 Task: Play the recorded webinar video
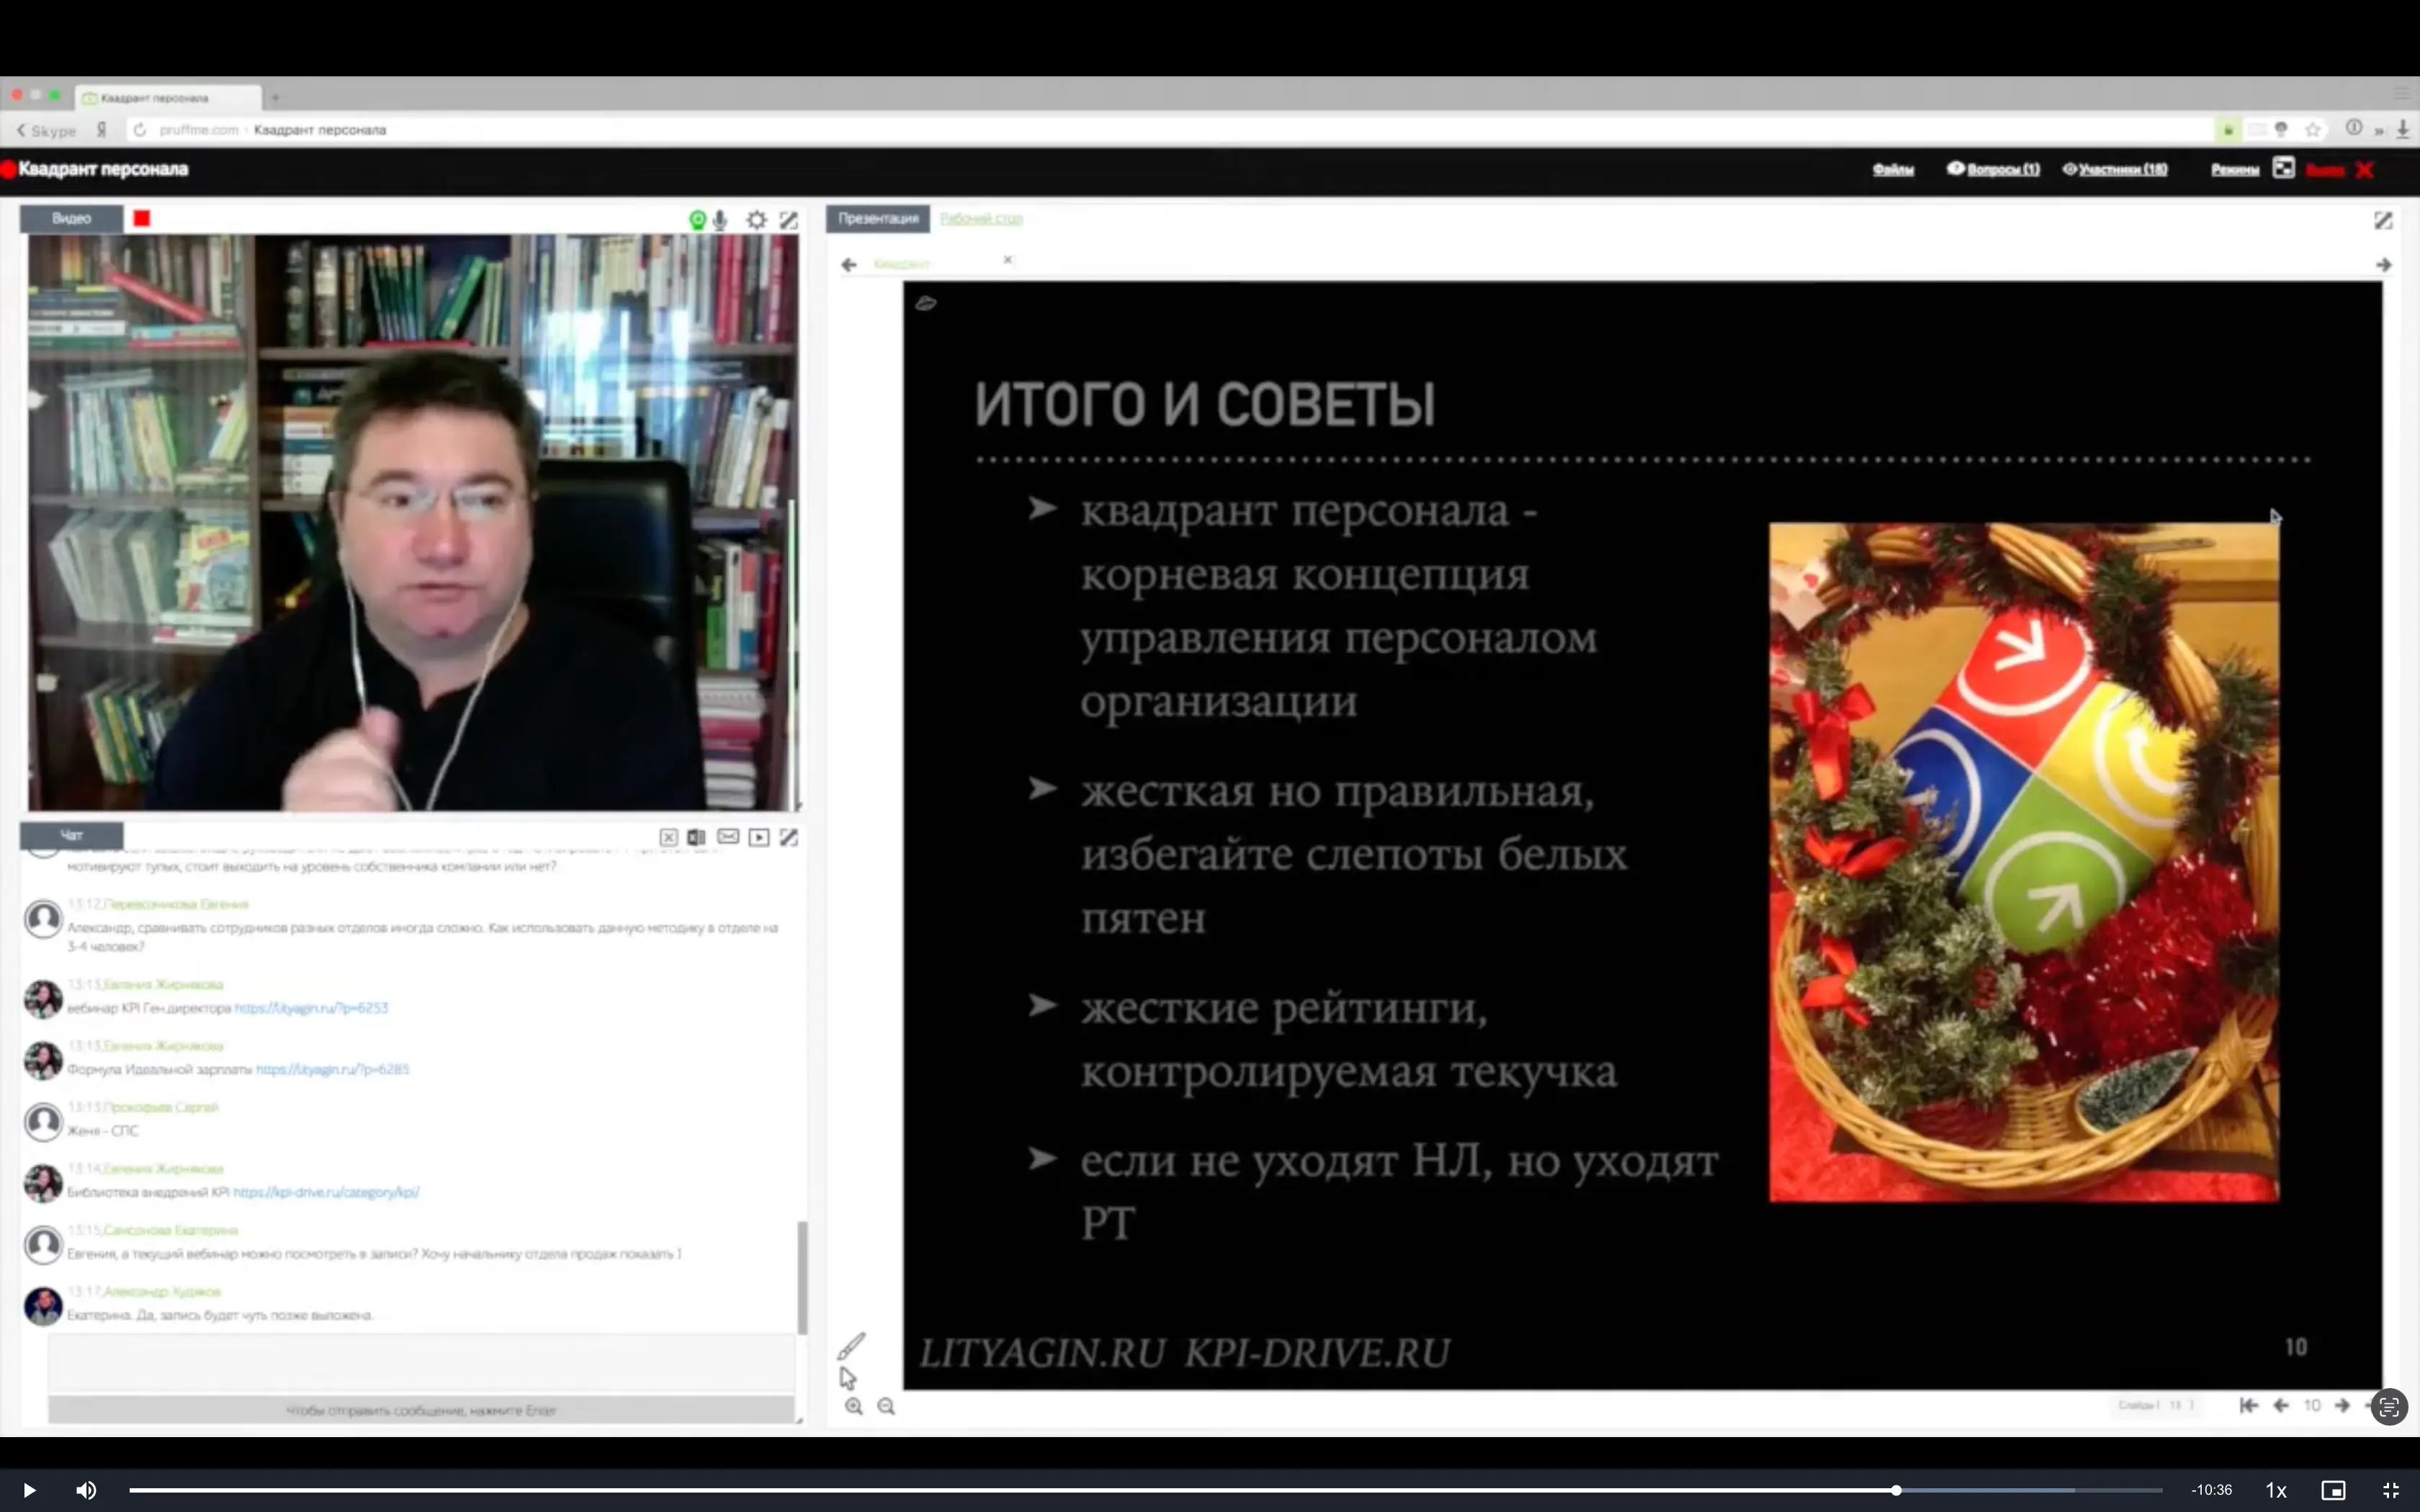click(29, 1490)
